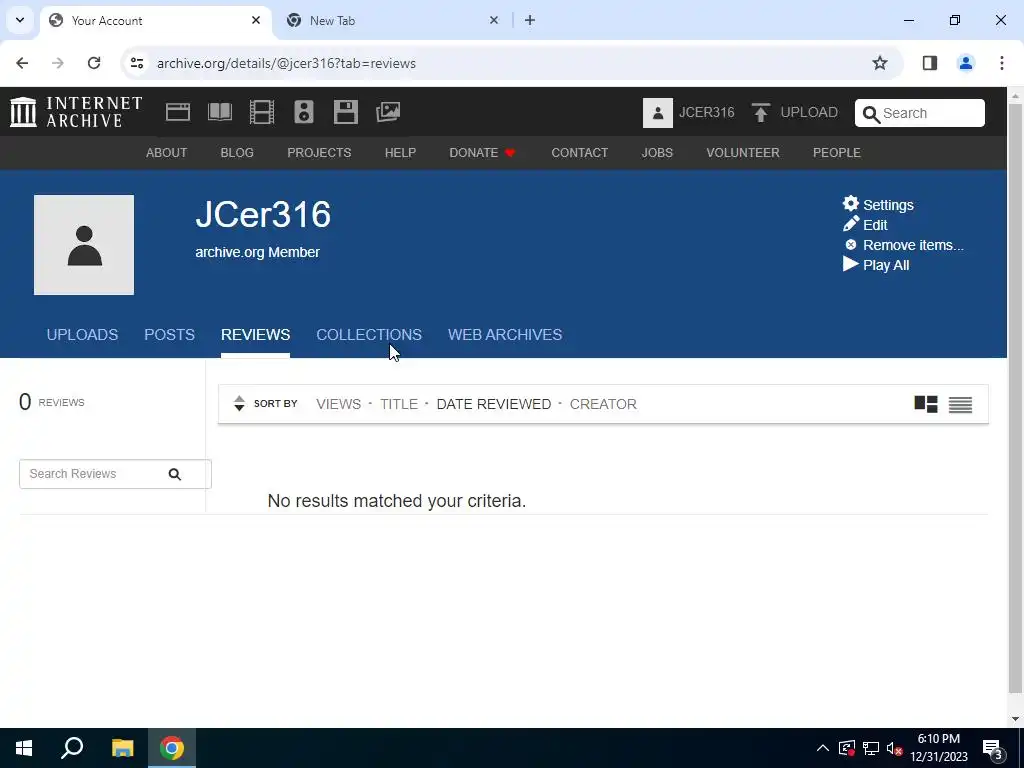The width and height of the screenshot is (1024, 768).
Task: Click the muted volume tray icon
Action: pos(895,748)
